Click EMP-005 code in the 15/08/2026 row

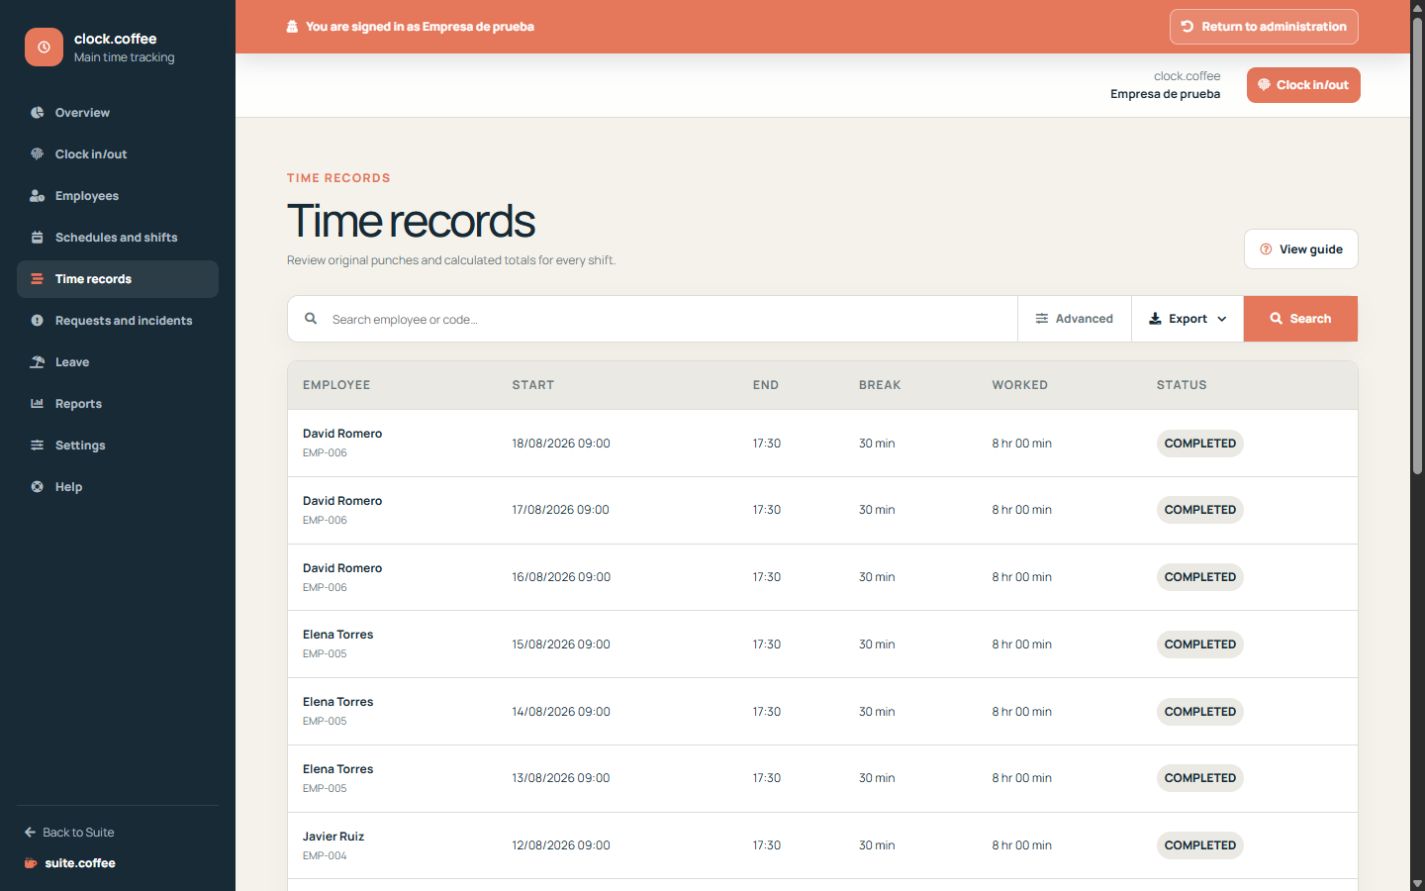(325, 654)
